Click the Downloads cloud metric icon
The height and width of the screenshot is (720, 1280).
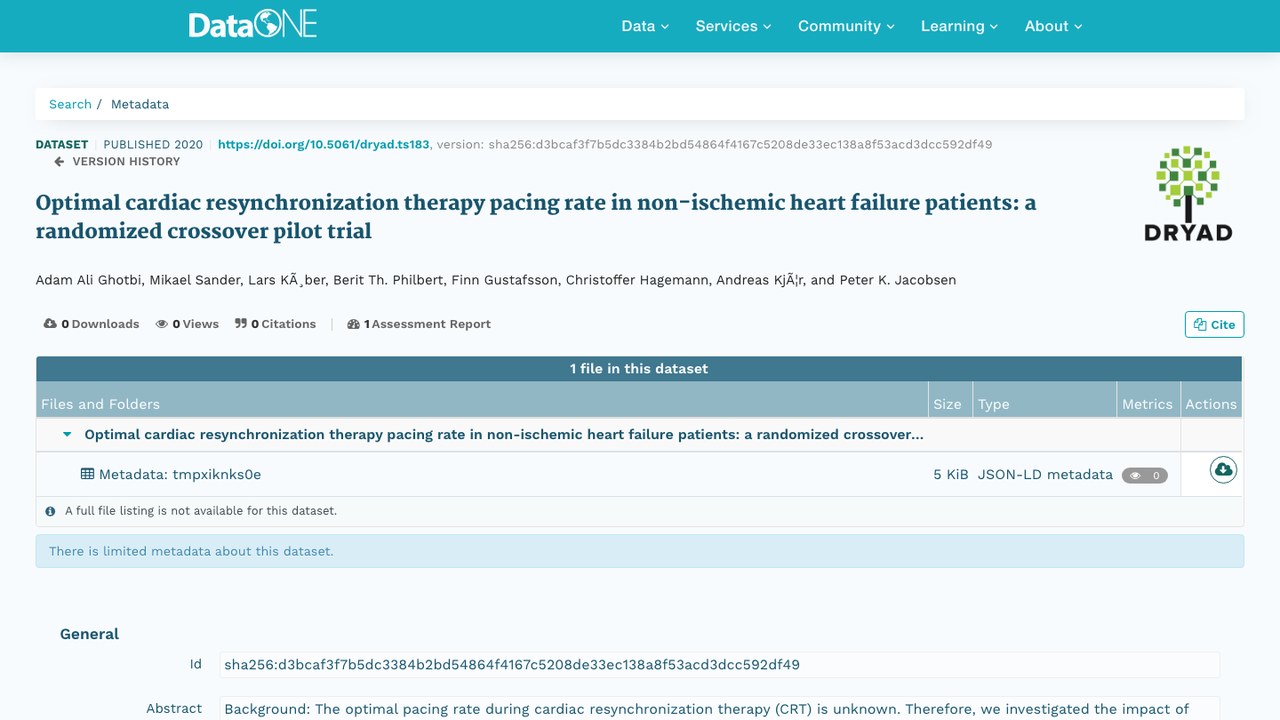(x=50, y=324)
